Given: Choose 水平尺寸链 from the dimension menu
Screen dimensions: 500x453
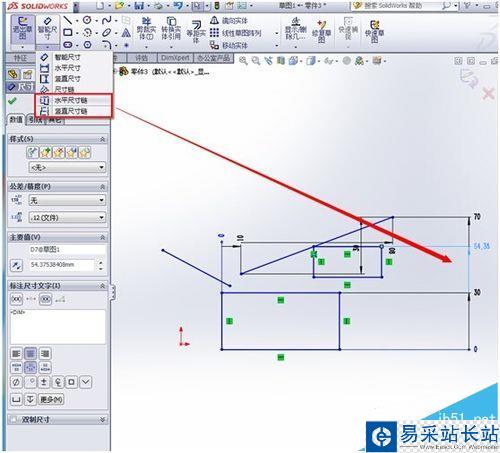Looking at the screenshot, I should (71, 100).
